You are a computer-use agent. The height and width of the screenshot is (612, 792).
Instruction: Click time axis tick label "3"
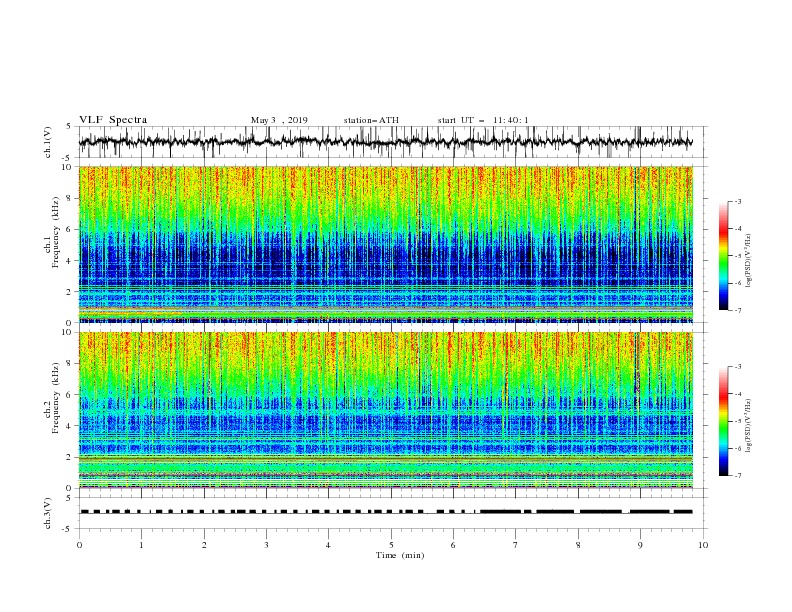(x=266, y=545)
